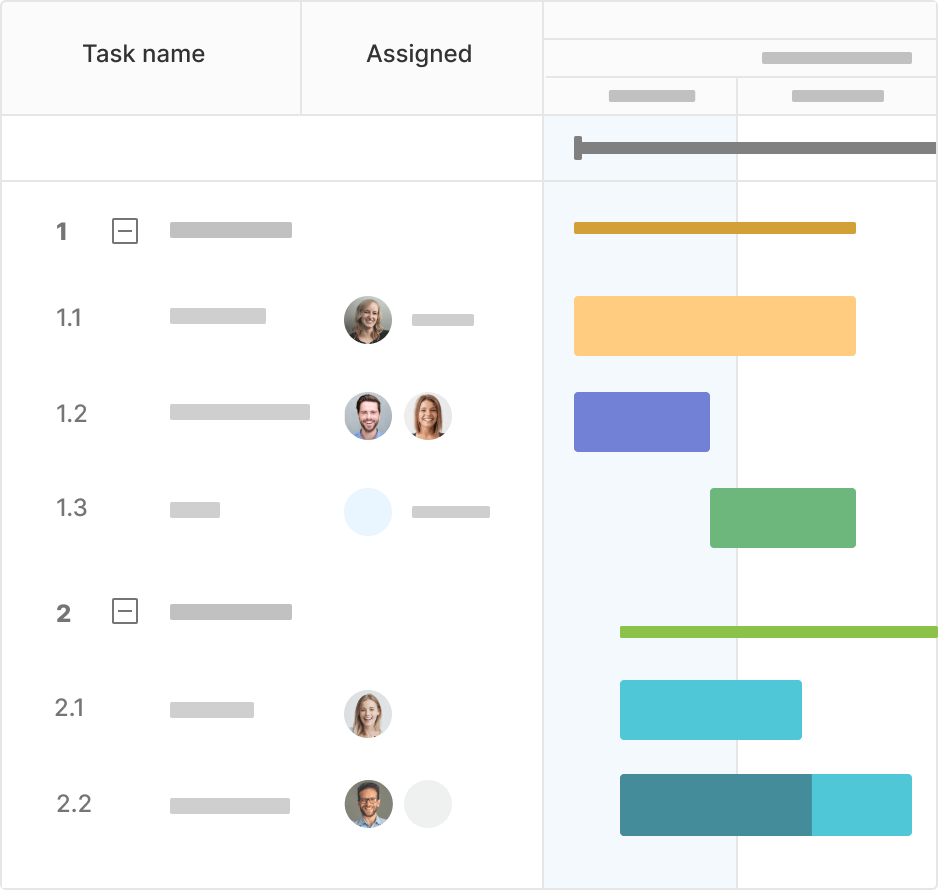Click the second avatar on task 1.2

pyautogui.click(x=428, y=417)
